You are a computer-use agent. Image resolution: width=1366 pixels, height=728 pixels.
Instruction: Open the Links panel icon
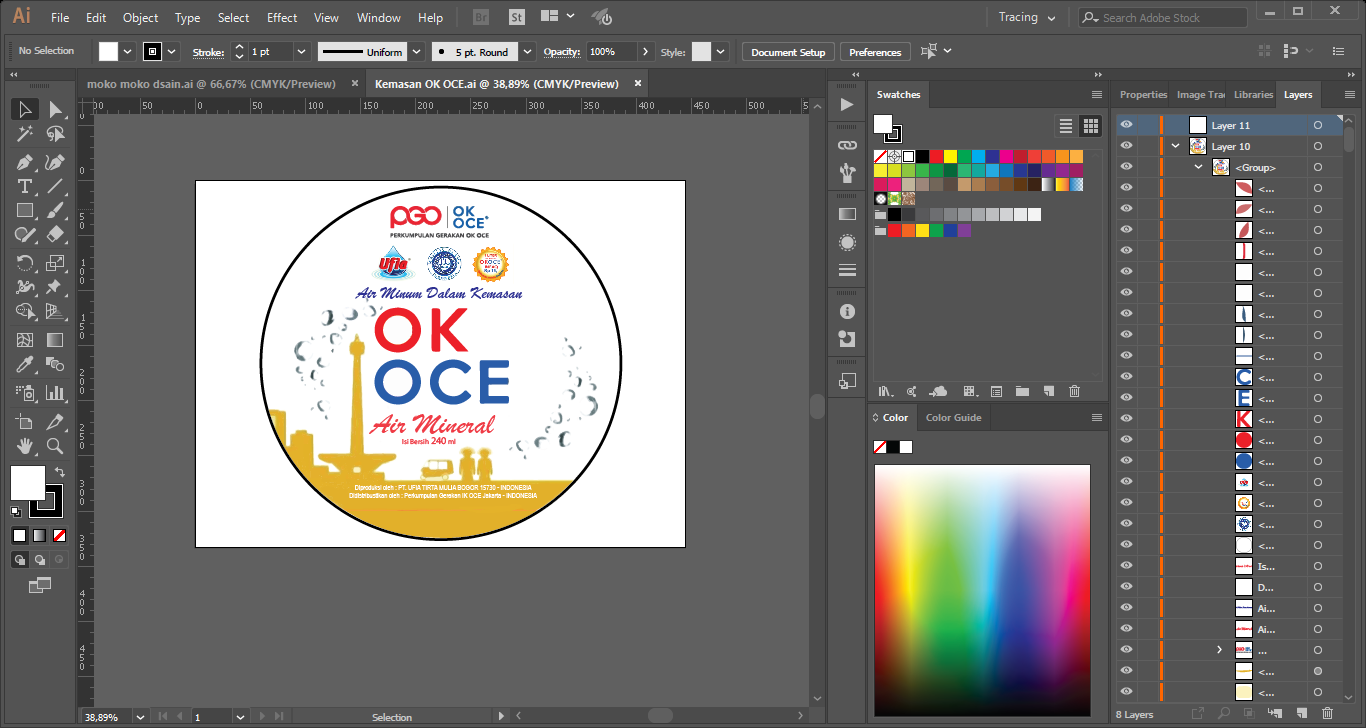(x=847, y=145)
